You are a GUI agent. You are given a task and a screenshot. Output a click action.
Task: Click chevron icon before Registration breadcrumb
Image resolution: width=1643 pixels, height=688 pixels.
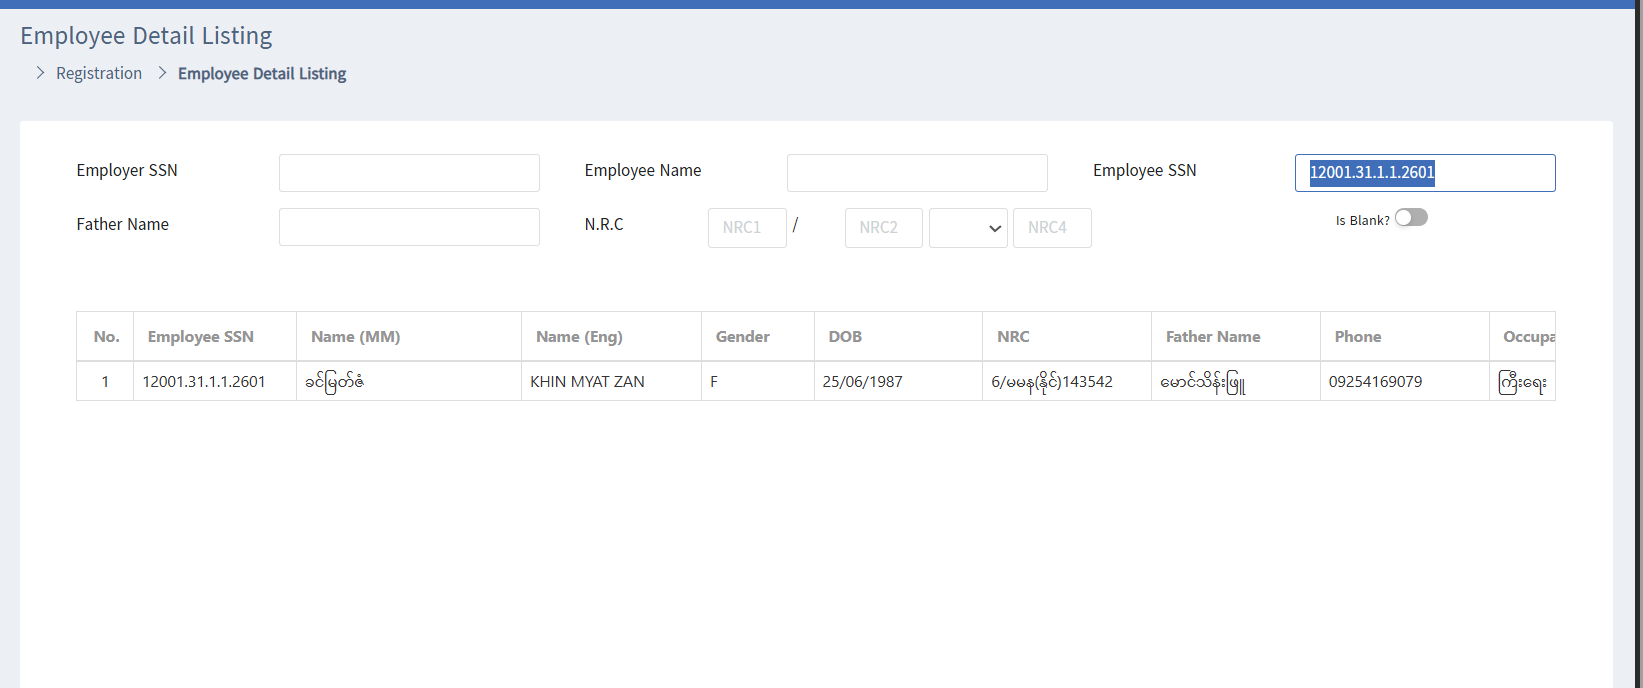pyautogui.click(x=40, y=73)
